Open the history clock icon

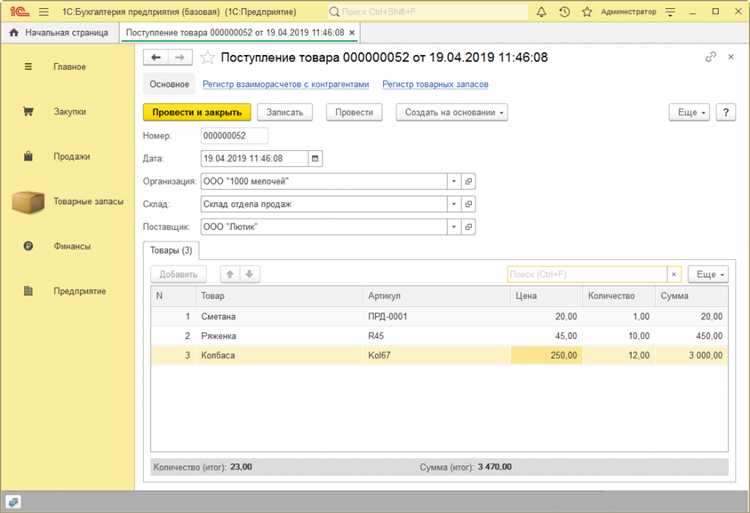click(564, 12)
